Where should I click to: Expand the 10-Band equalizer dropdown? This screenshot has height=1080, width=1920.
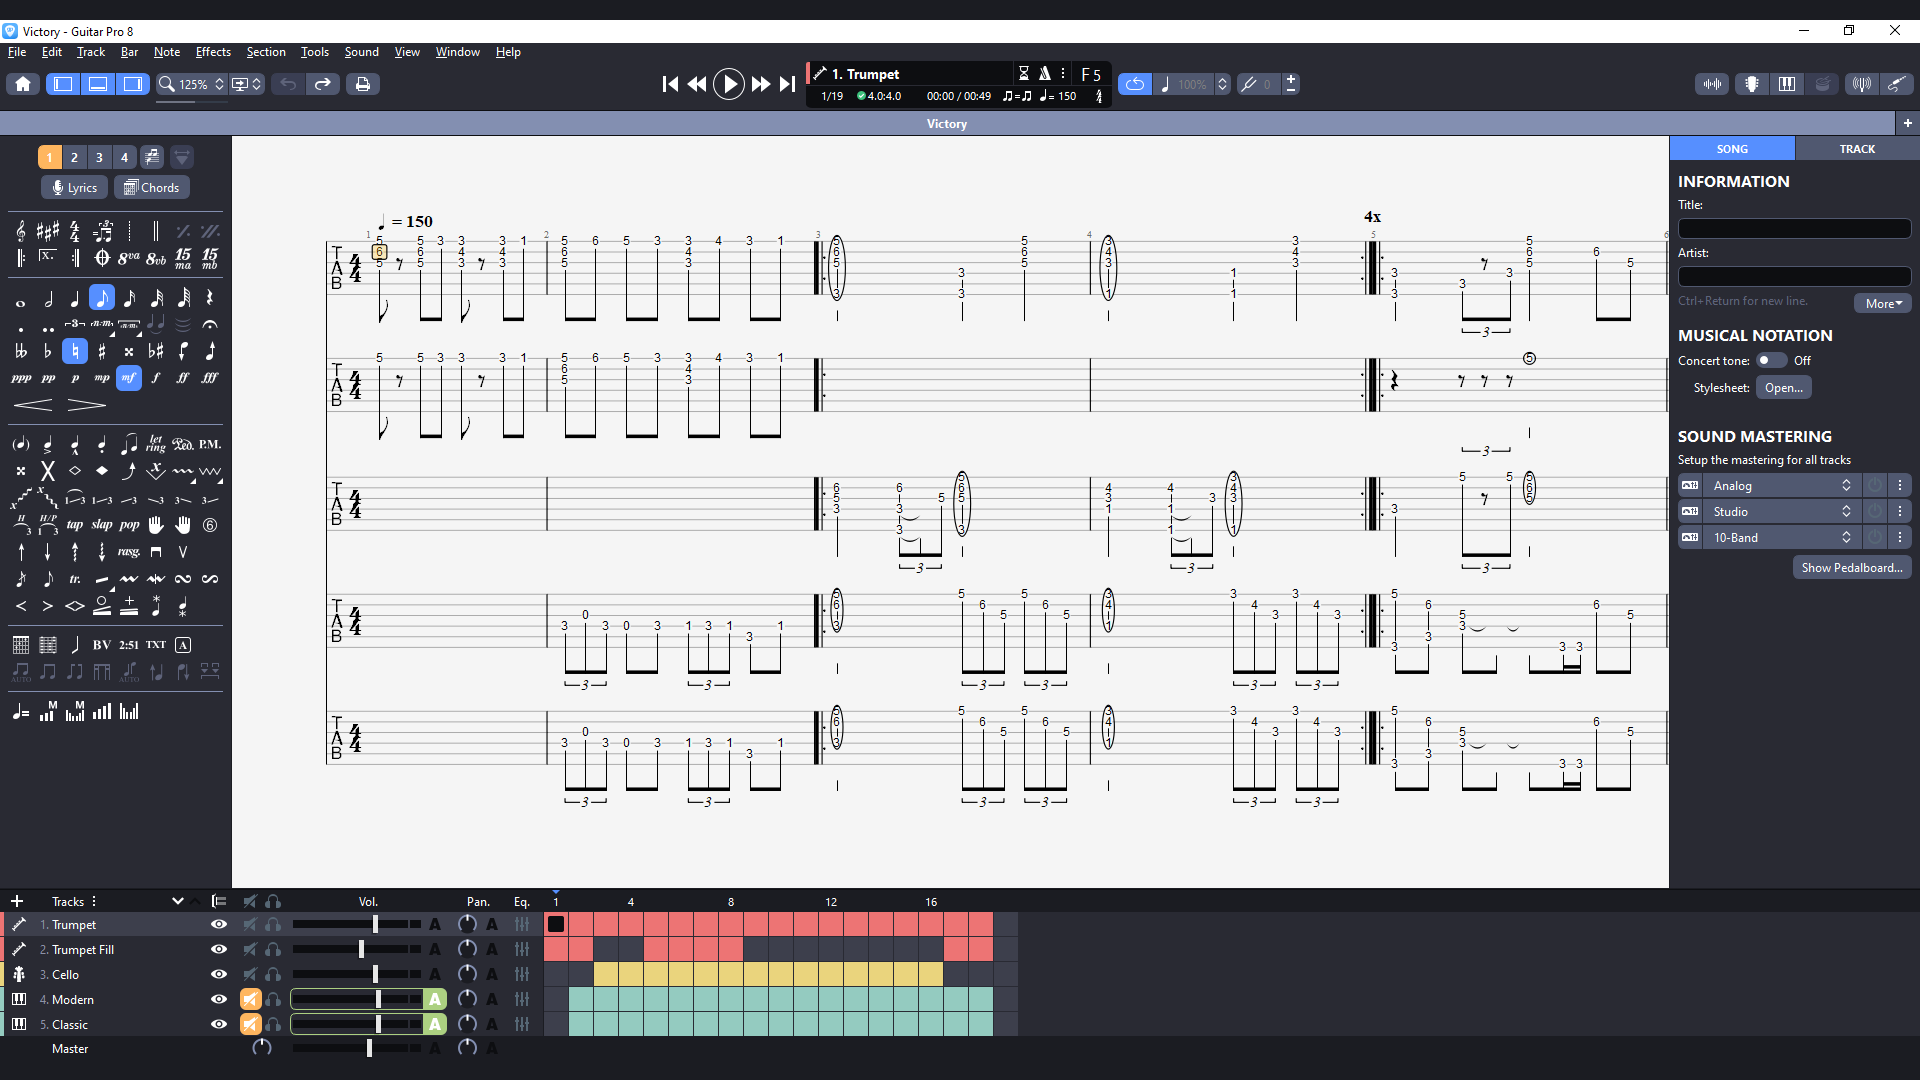click(x=1780, y=537)
